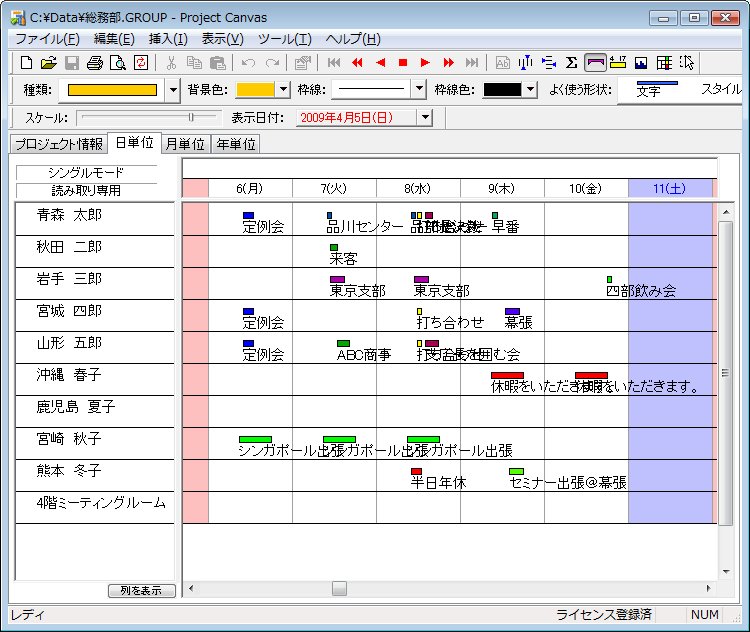Click the Print icon in toolbar
This screenshot has width=750, height=632.
pos(94,63)
